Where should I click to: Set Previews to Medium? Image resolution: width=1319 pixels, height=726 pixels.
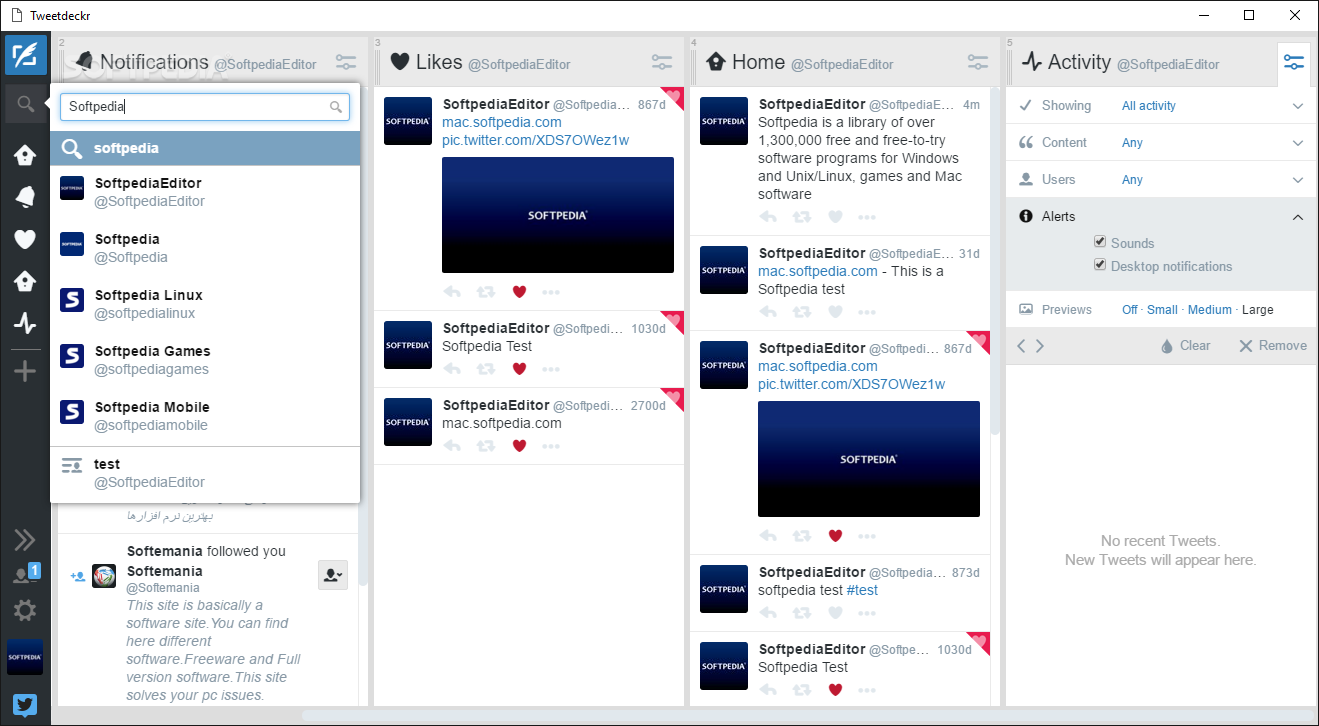pyautogui.click(x=1210, y=310)
